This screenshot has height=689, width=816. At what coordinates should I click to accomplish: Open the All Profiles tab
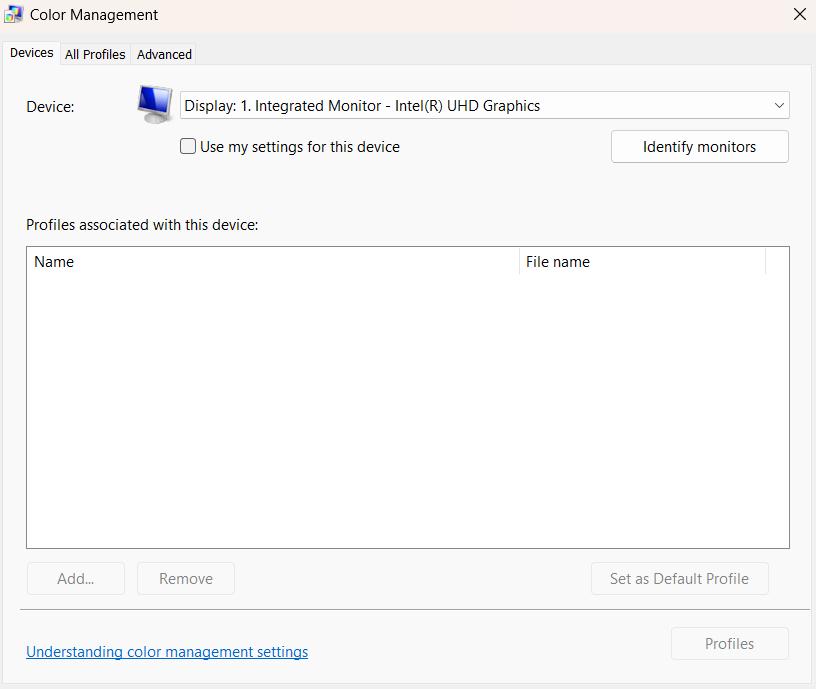[x=95, y=54]
